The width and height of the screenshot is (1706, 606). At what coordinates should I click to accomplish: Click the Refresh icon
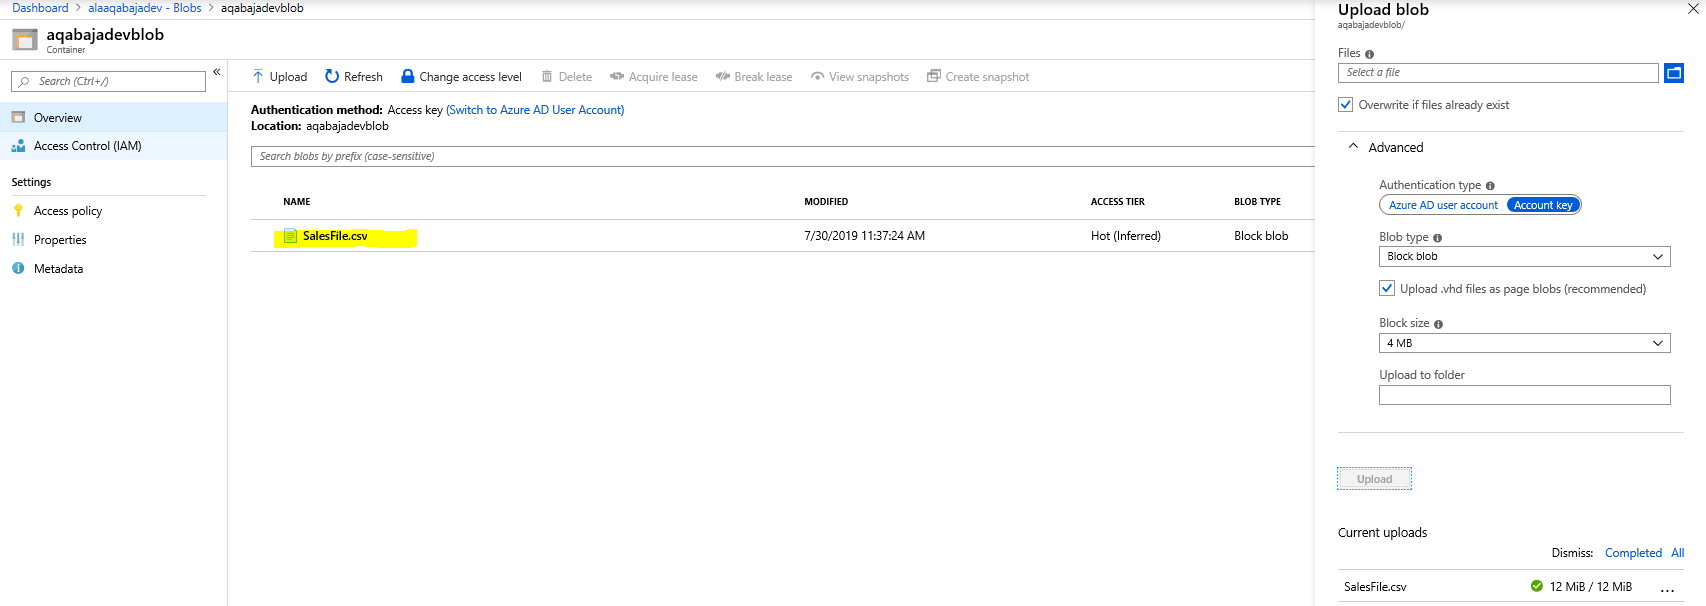tap(332, 77)
